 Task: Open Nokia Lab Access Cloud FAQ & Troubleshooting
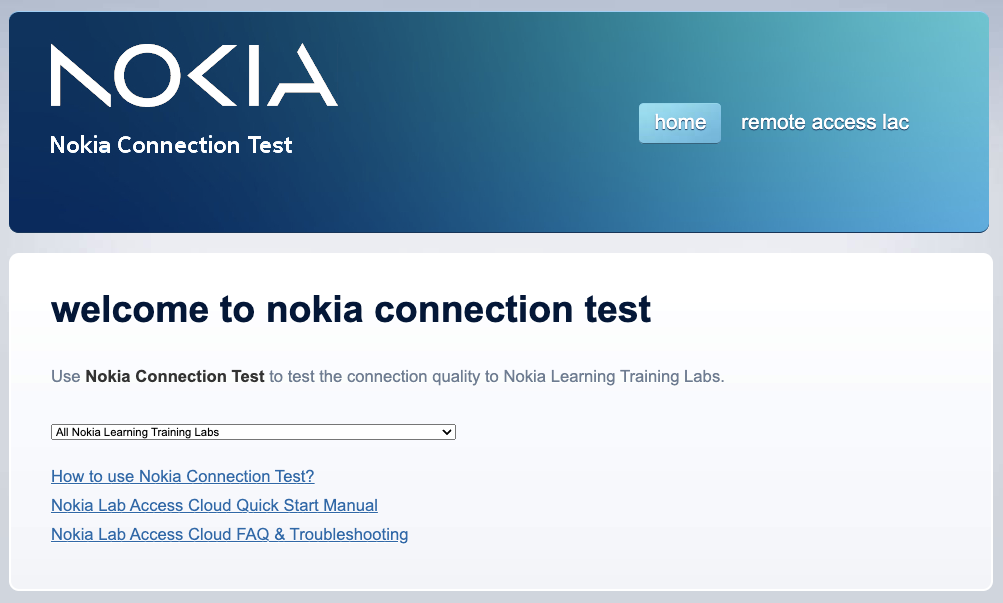[230, 535]
